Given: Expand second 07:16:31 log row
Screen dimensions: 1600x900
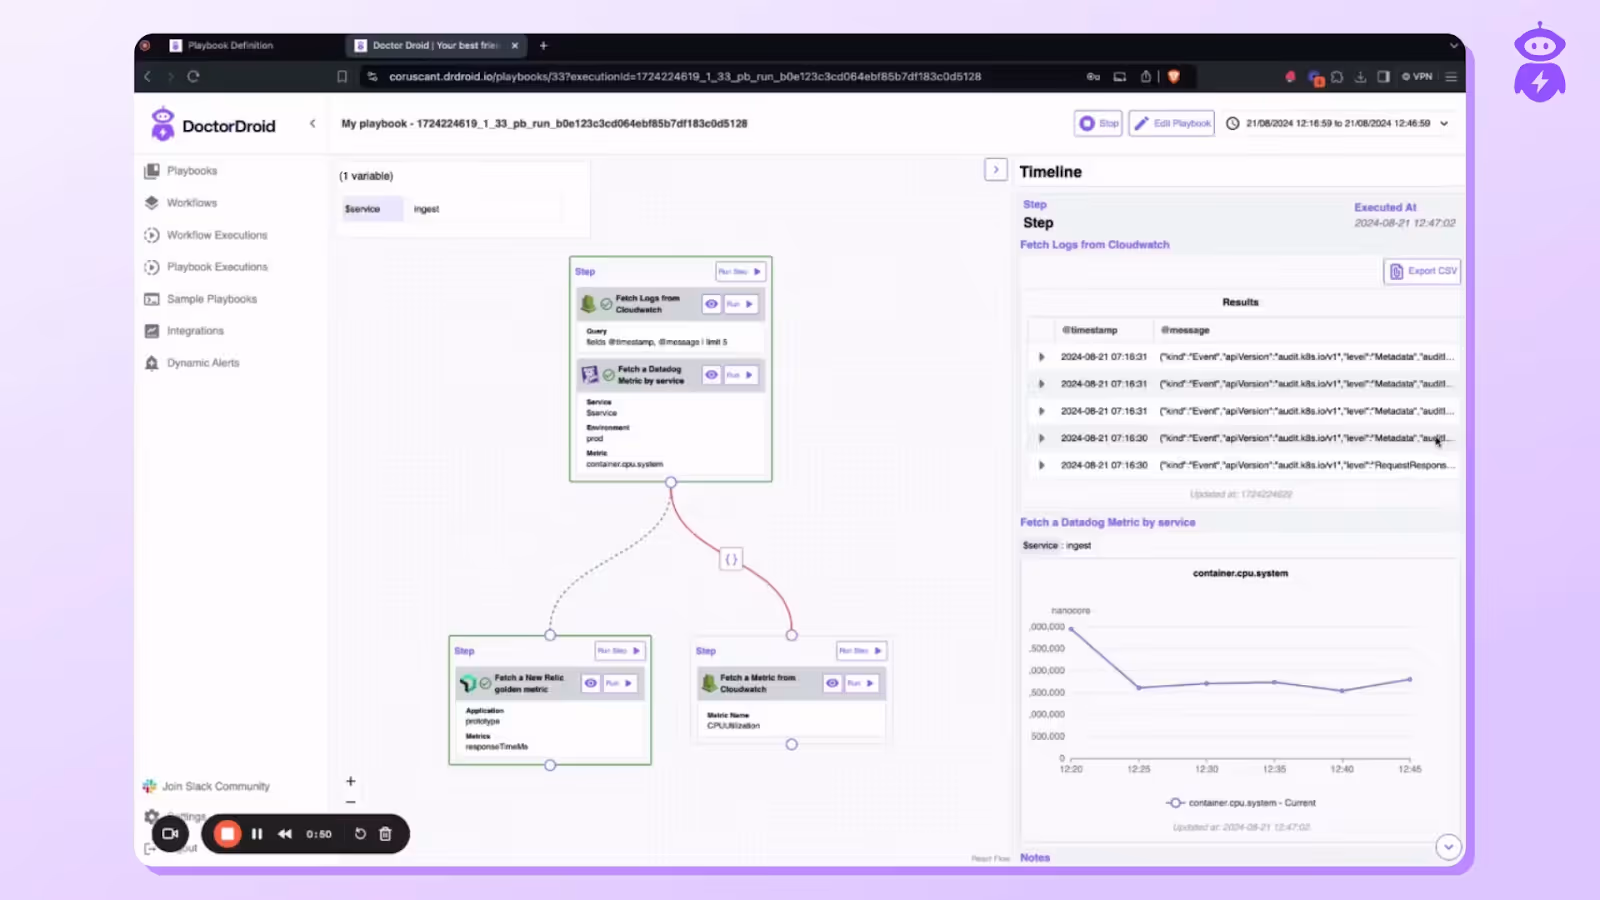Looking at the screenshot, I should coord(1041,384).
